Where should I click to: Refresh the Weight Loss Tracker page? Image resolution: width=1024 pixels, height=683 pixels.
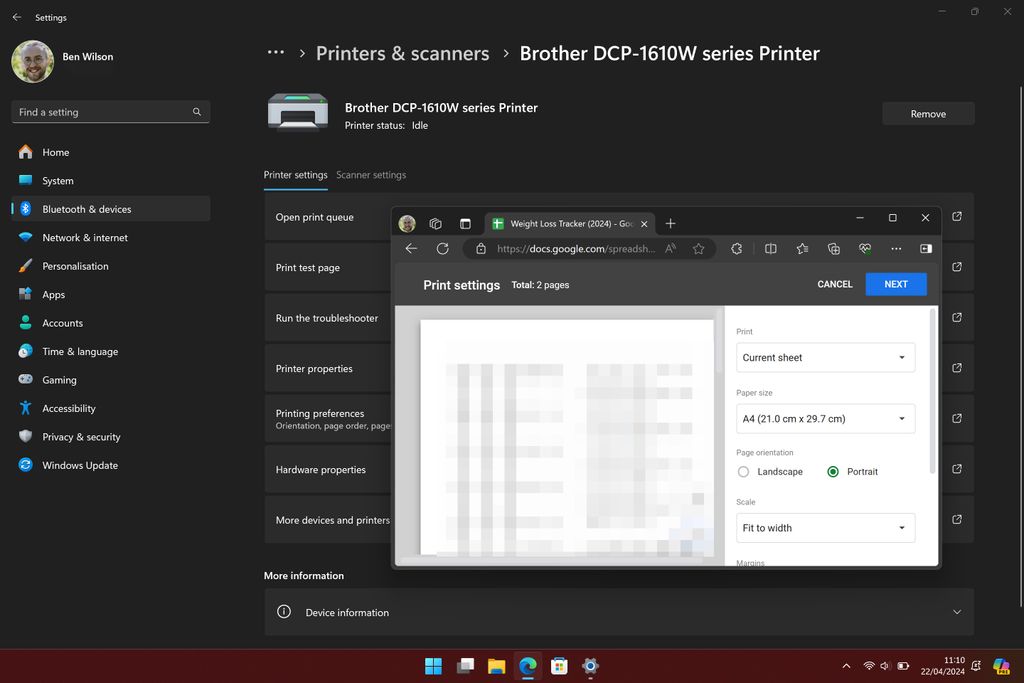tap(443, 248)
